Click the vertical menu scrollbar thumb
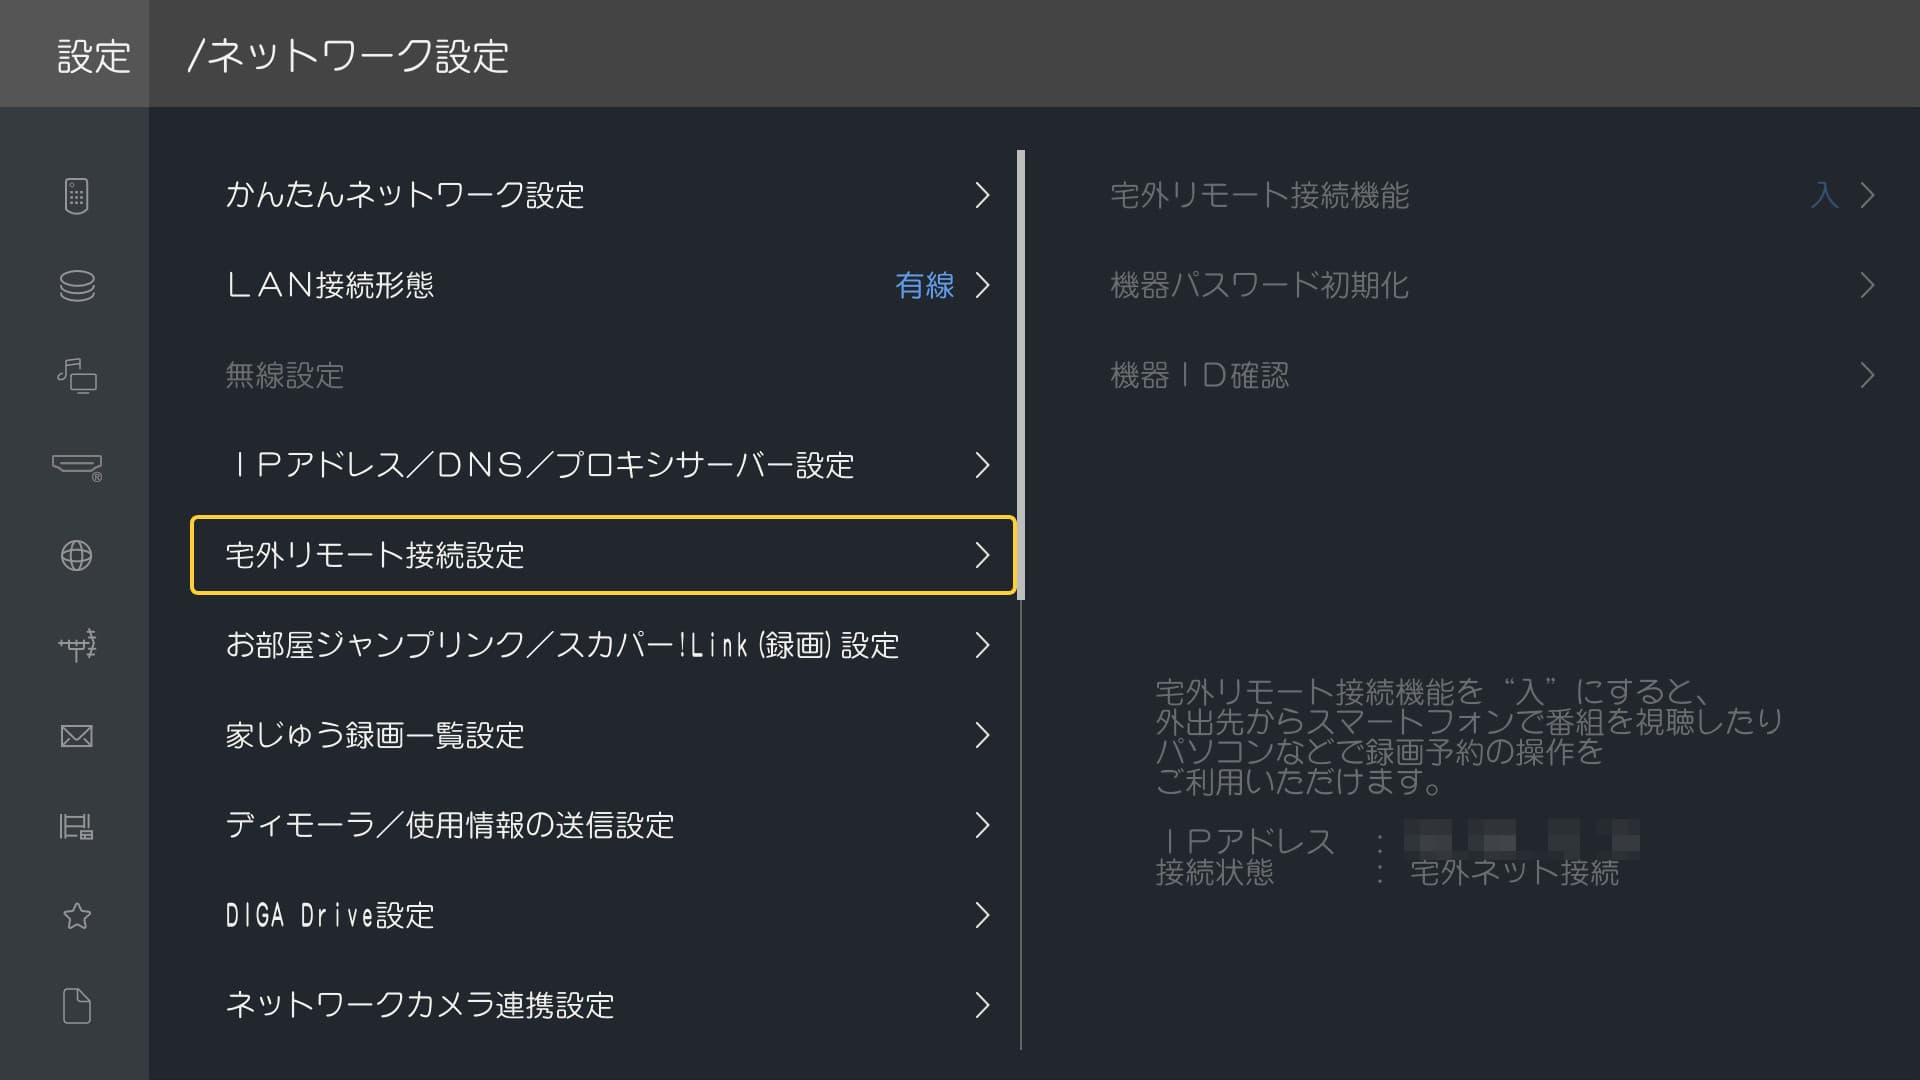 (x=1021, y=375)
